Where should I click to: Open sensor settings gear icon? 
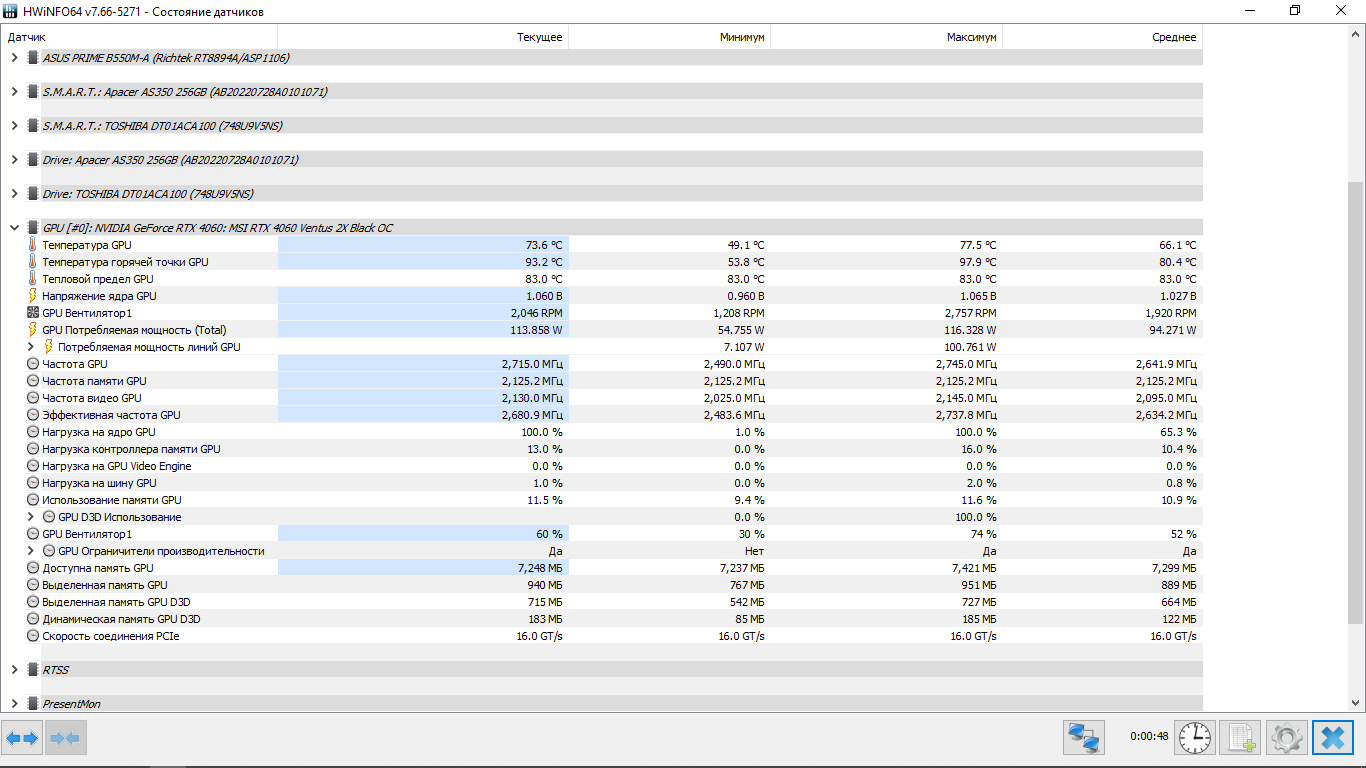pos(1286,738)
